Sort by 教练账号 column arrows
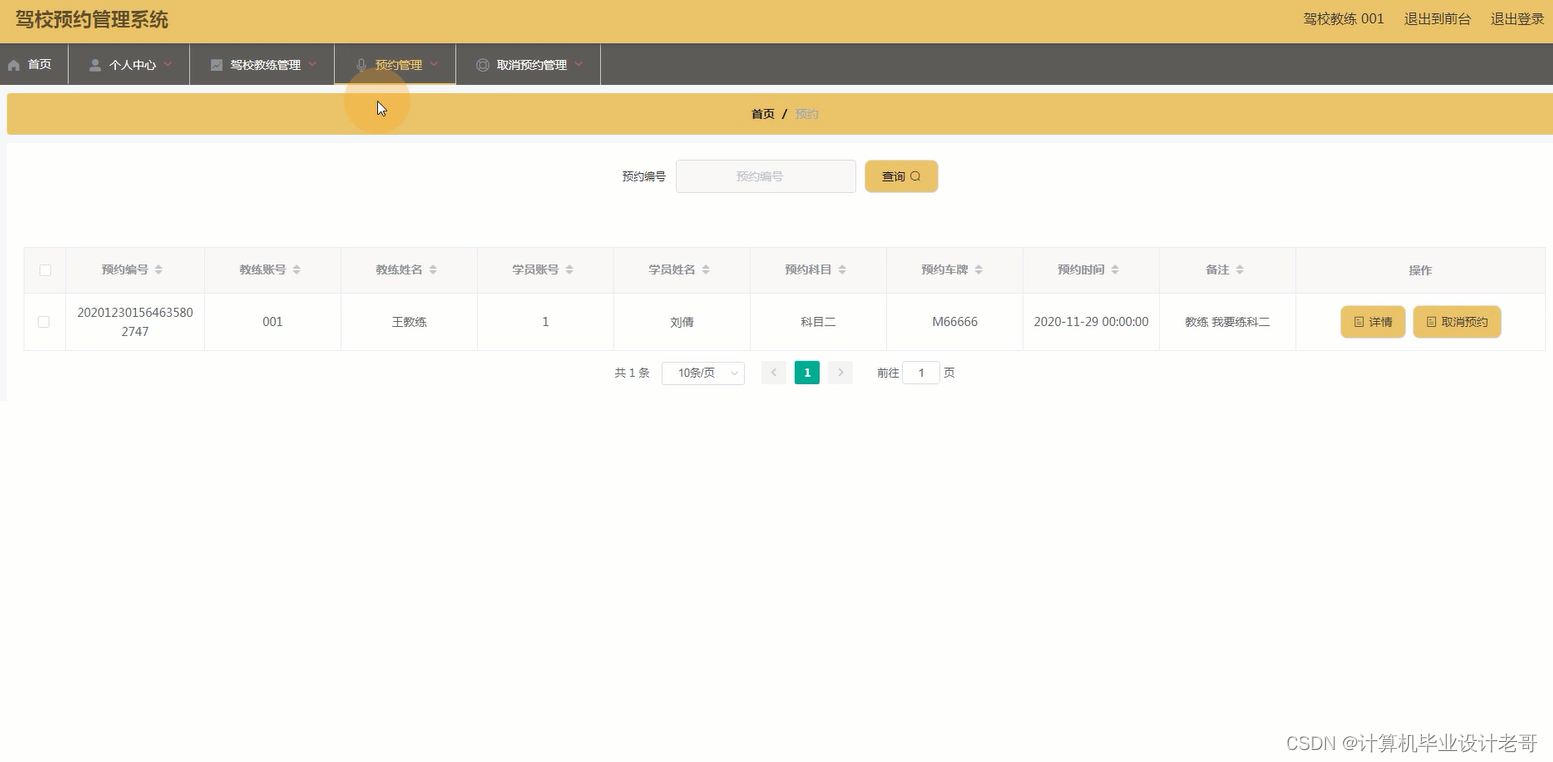 pyautogui.click(x=297, y=270)
